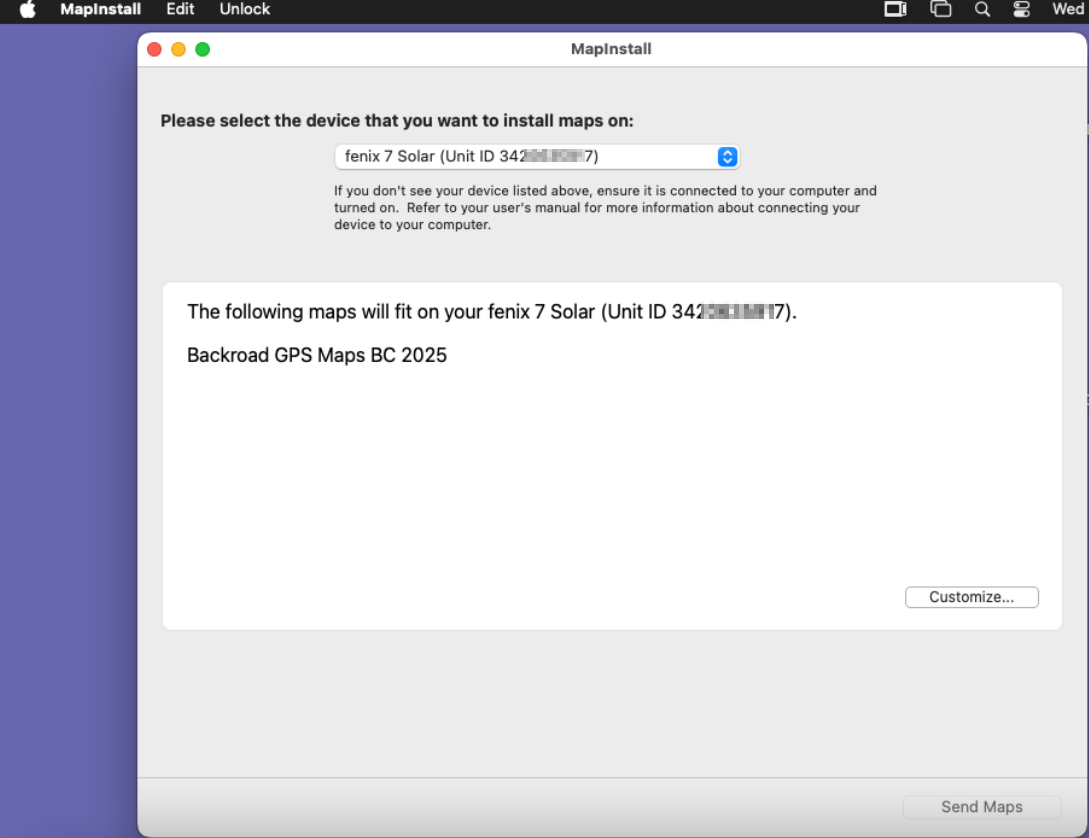Click the Customize... button
Screen dimensions: 1089x838
[972, 597]
